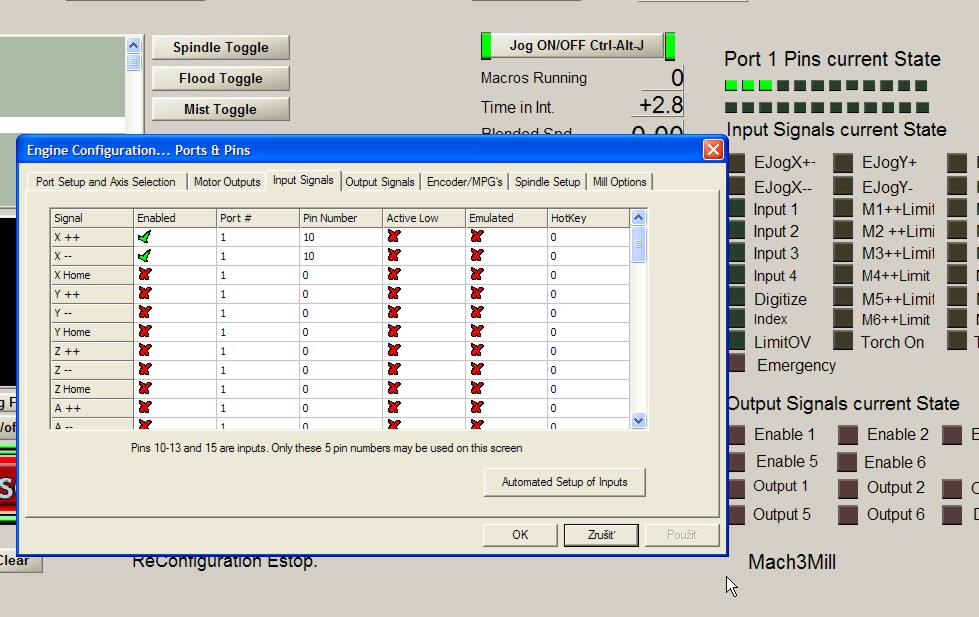Click the Emergency input signal LED
This screenshot has height=617, width=979.
pos(737,364)
